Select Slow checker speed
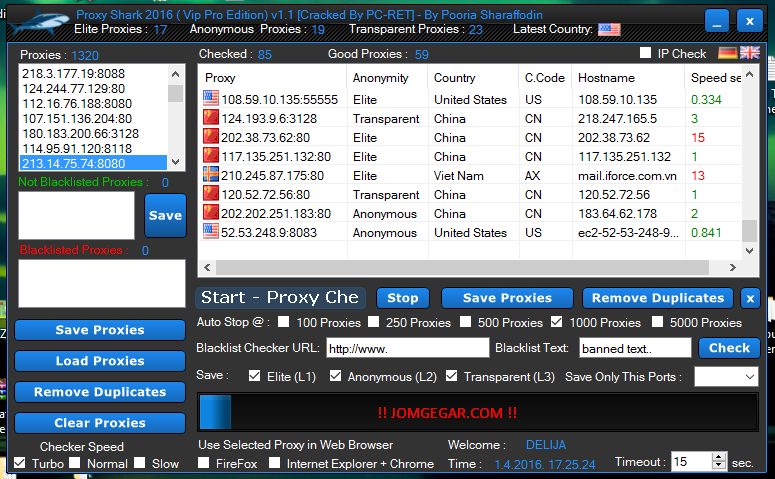Viewport: 775px width, 479px height. click(140, 463)
